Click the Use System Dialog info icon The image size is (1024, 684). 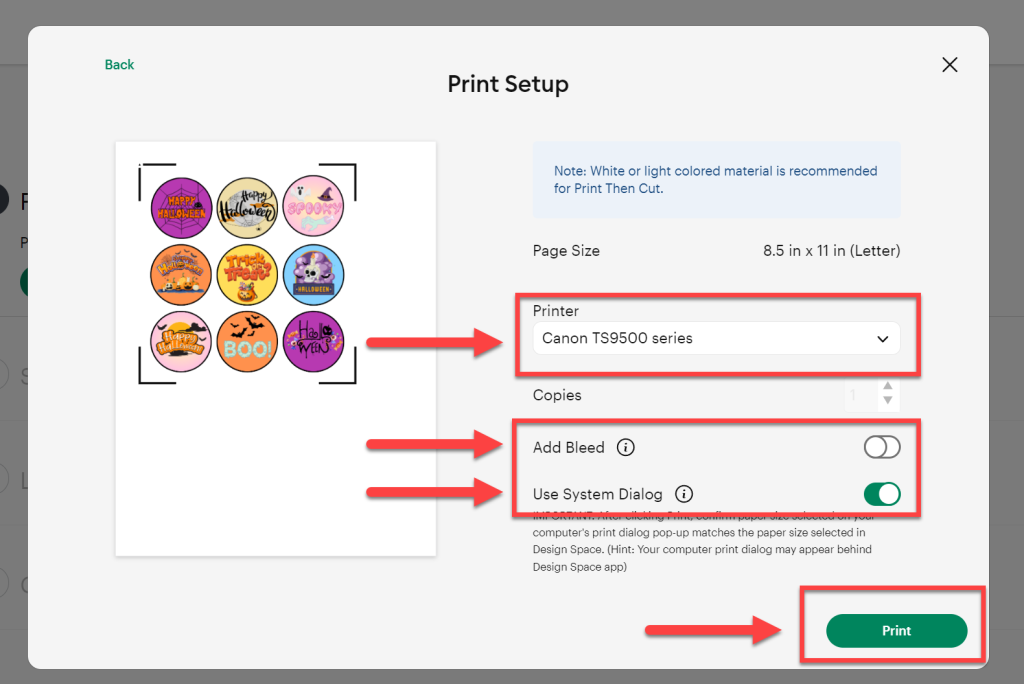coord(684,494)
